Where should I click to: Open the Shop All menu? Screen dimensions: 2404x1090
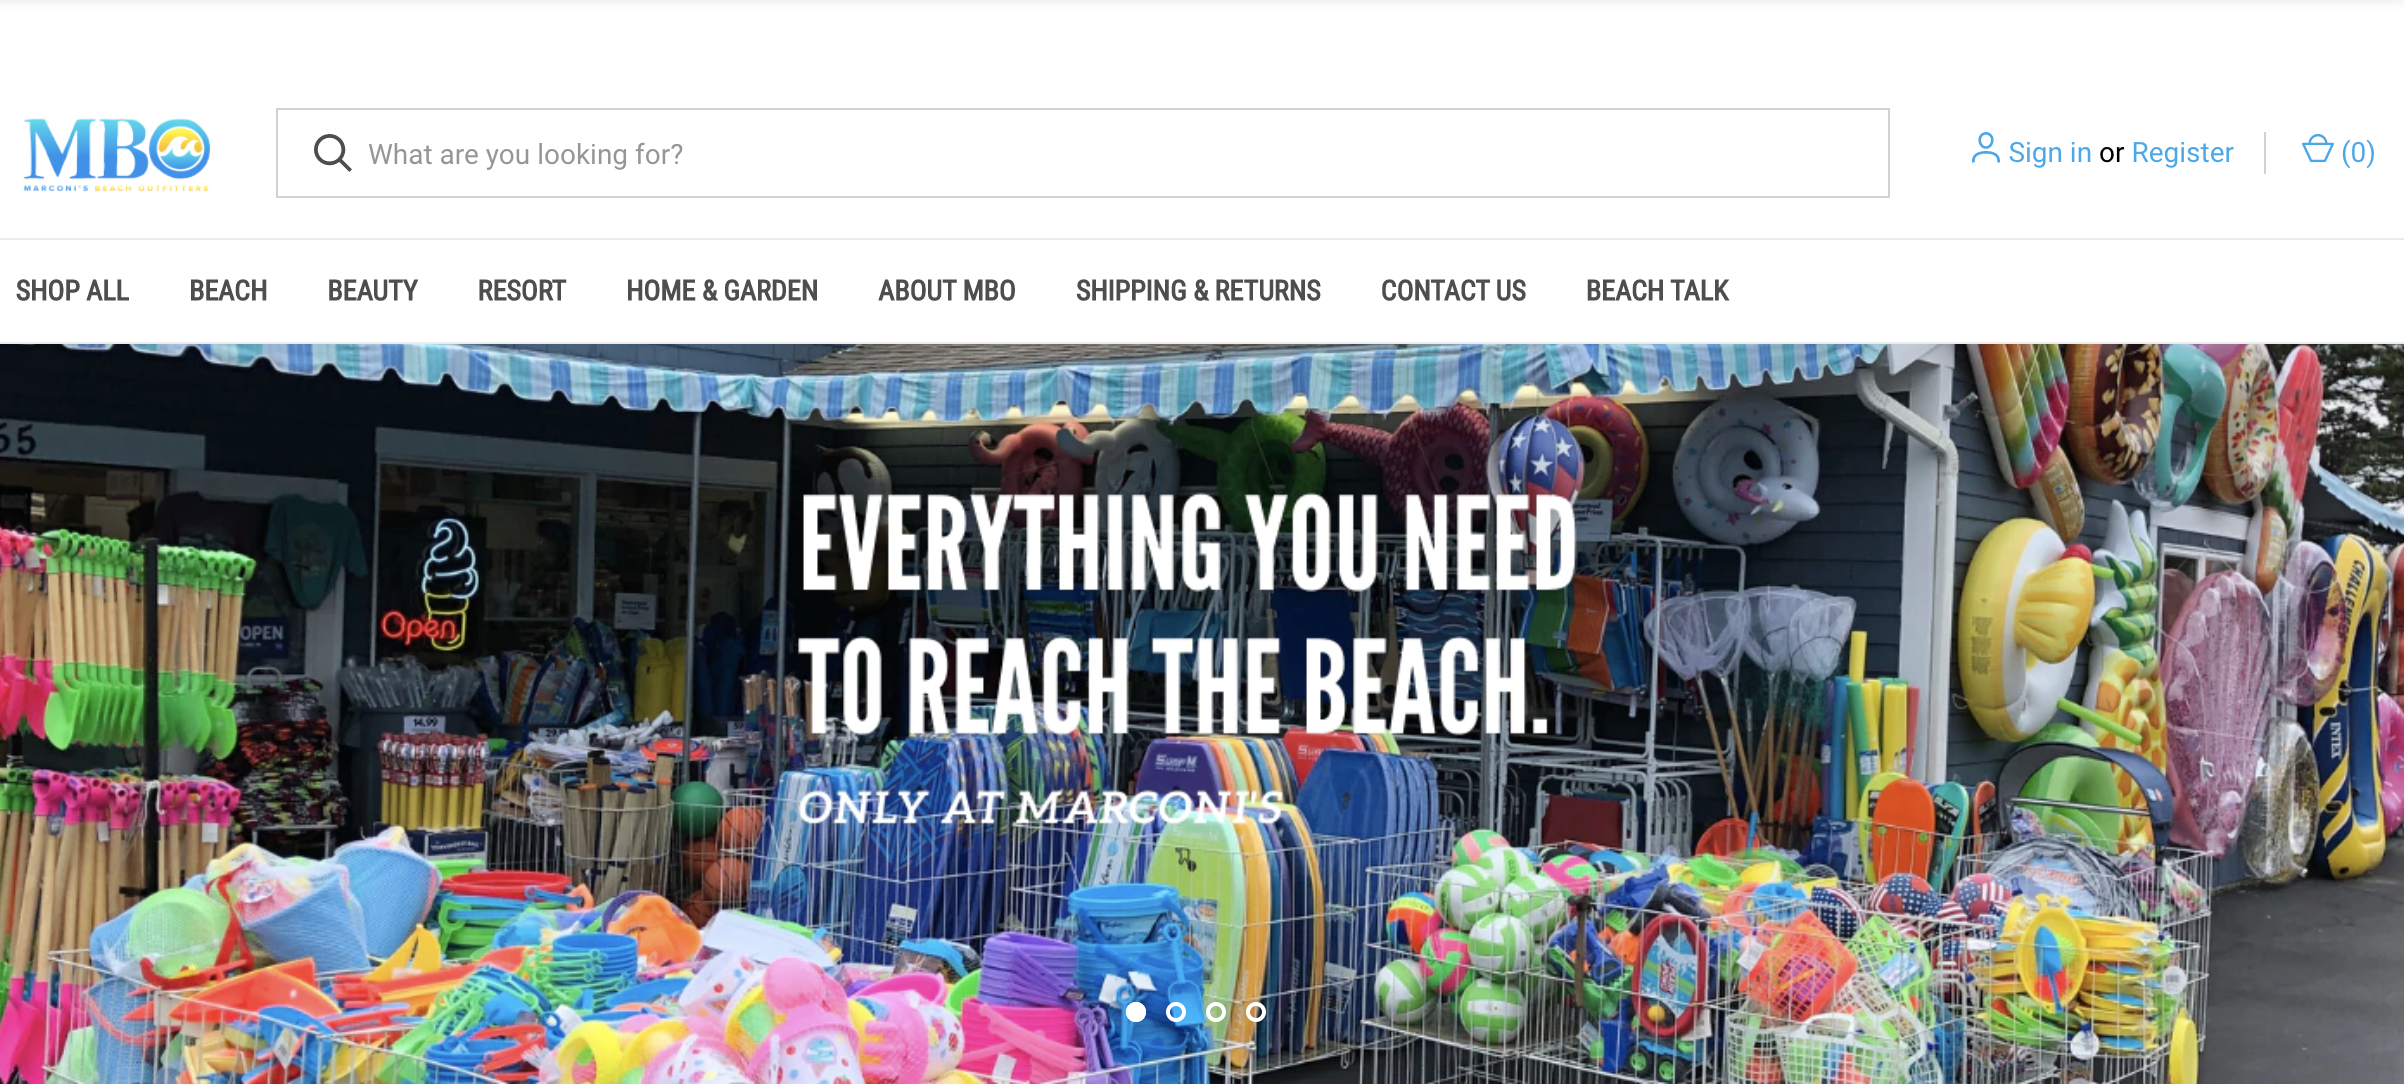72,291
